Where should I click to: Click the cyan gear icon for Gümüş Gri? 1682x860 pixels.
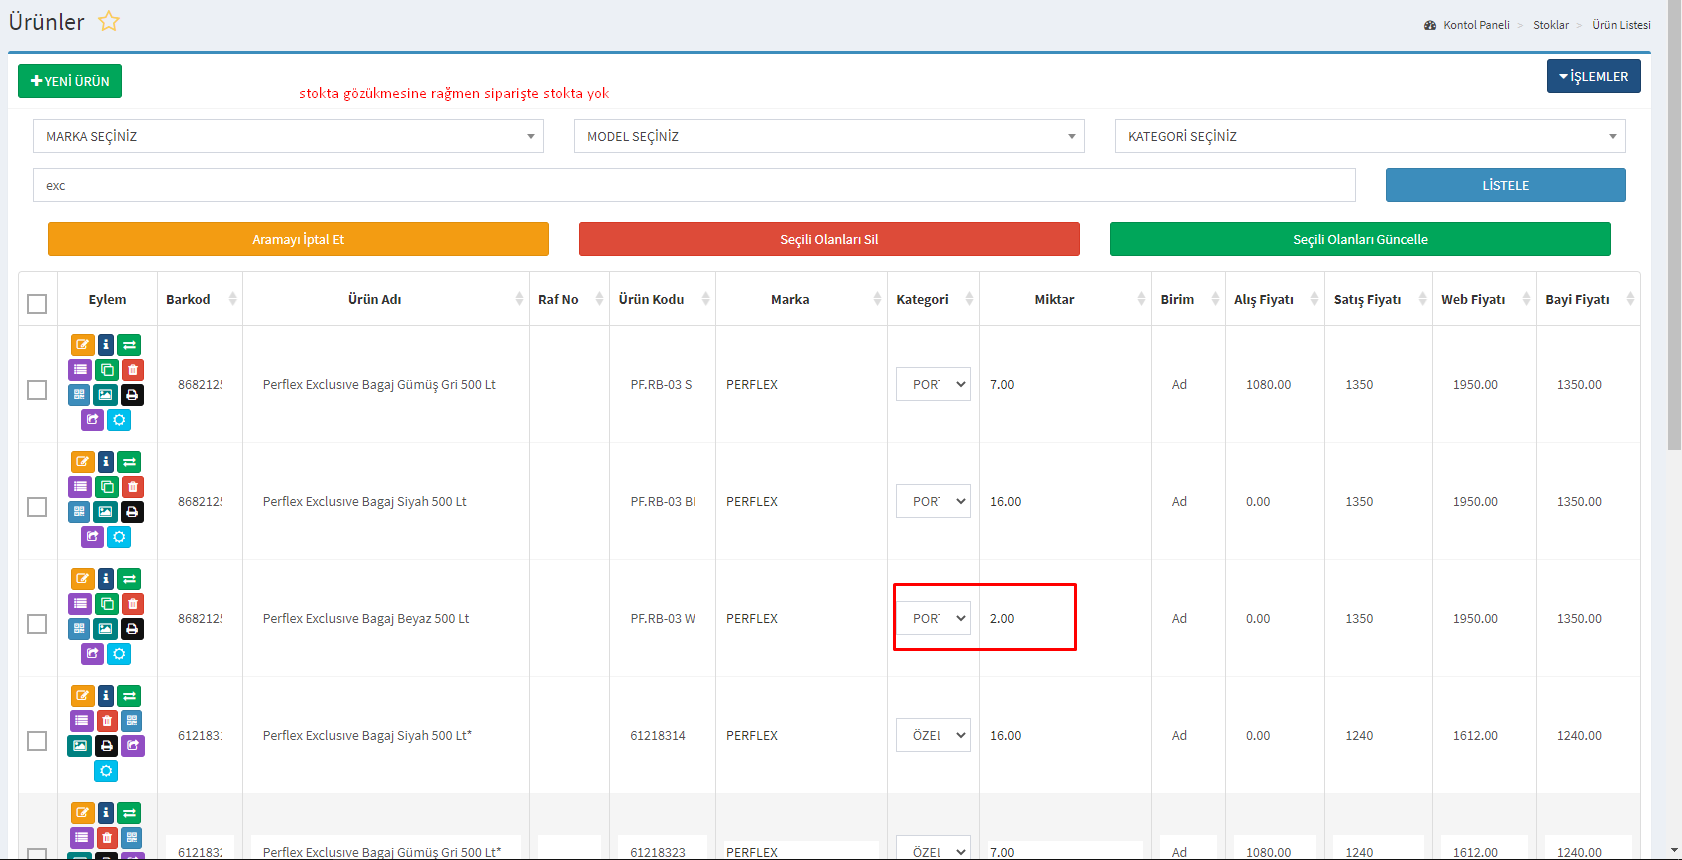[x=119, y=420]
